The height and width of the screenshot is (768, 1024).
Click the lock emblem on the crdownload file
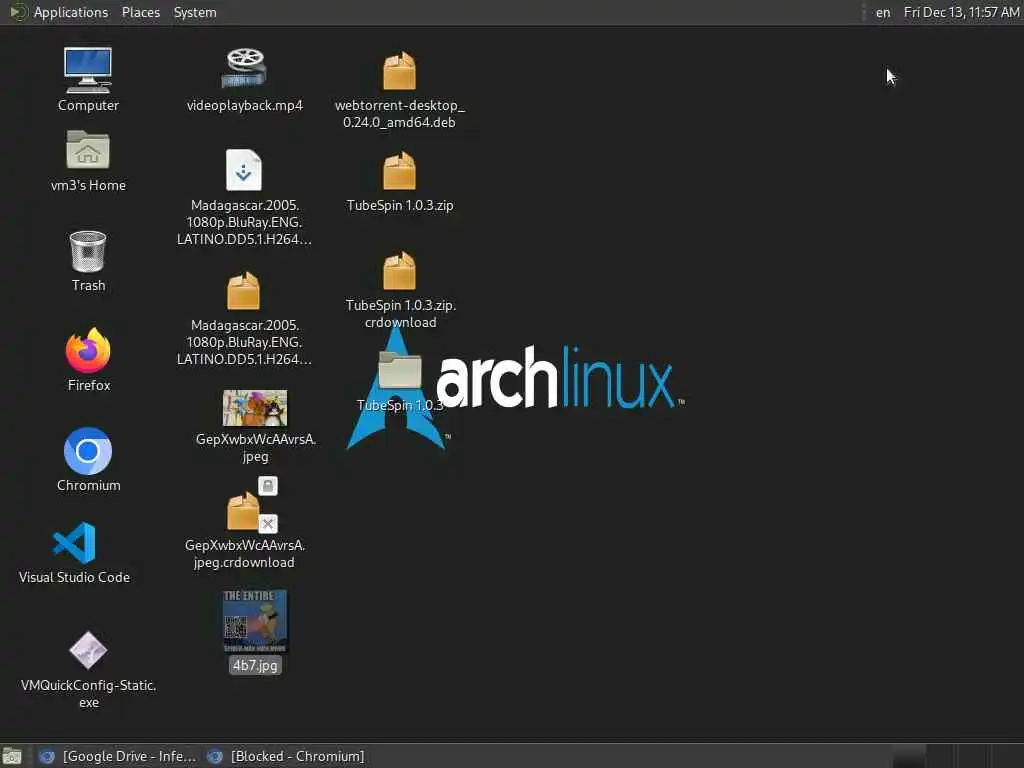pyautogui.click(x=268, y=486)
